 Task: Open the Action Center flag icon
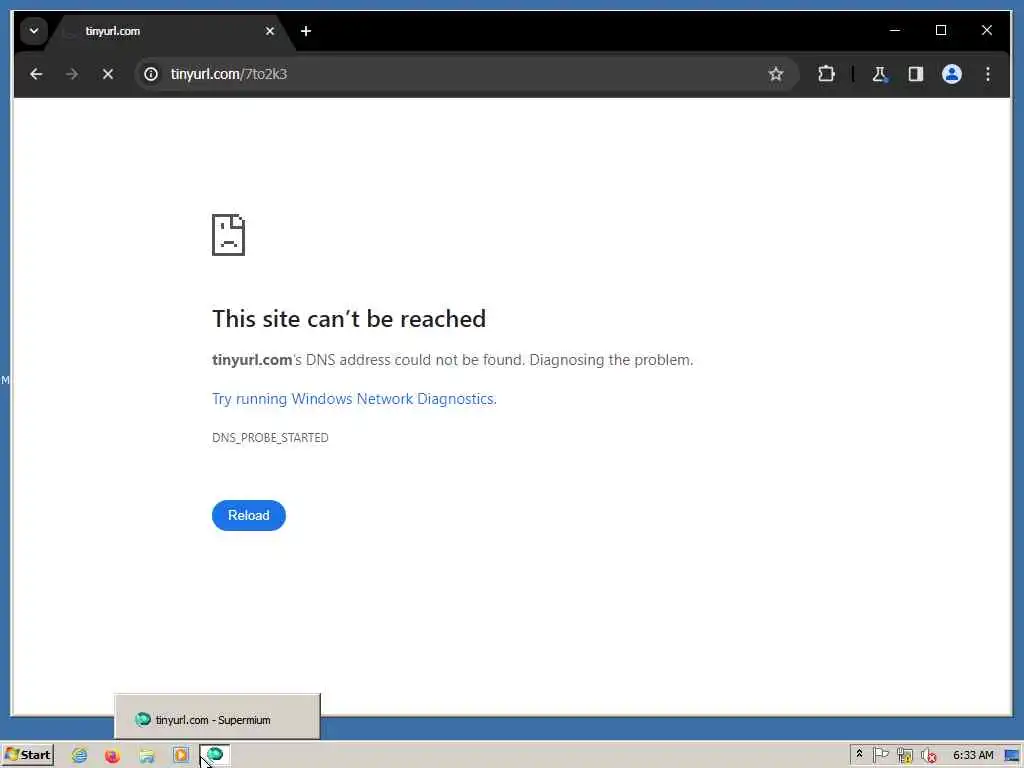(881, 755)
